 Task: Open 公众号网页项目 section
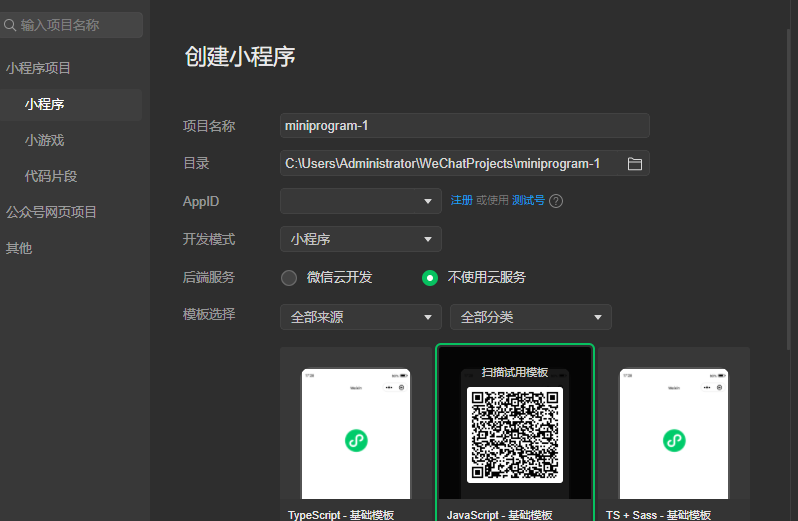[x=51, y=212]
